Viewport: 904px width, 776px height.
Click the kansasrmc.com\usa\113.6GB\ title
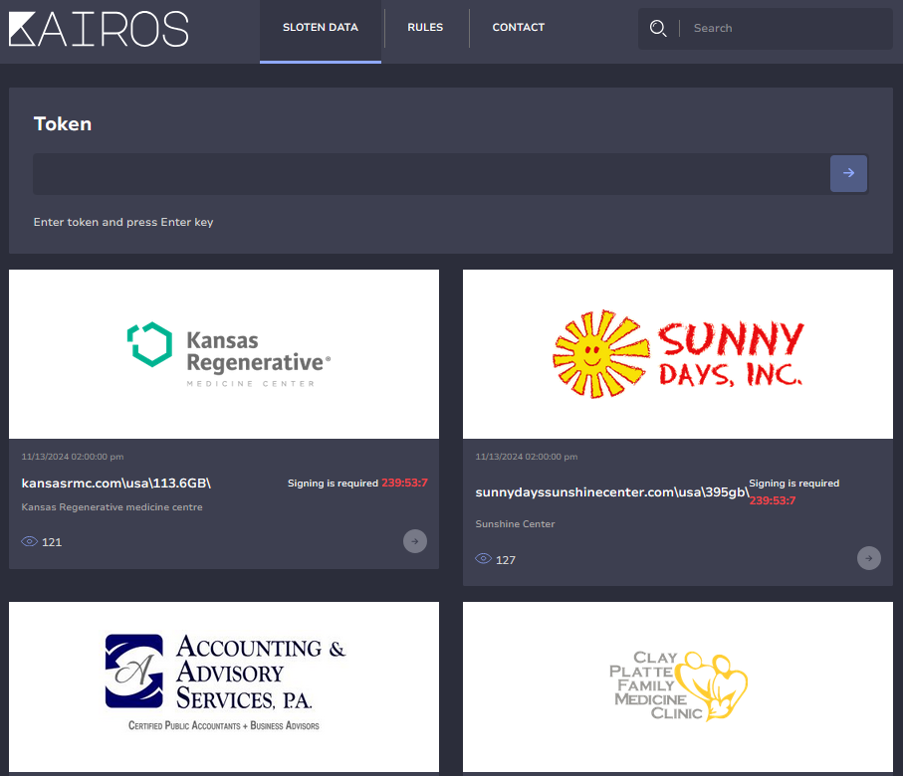116,483
